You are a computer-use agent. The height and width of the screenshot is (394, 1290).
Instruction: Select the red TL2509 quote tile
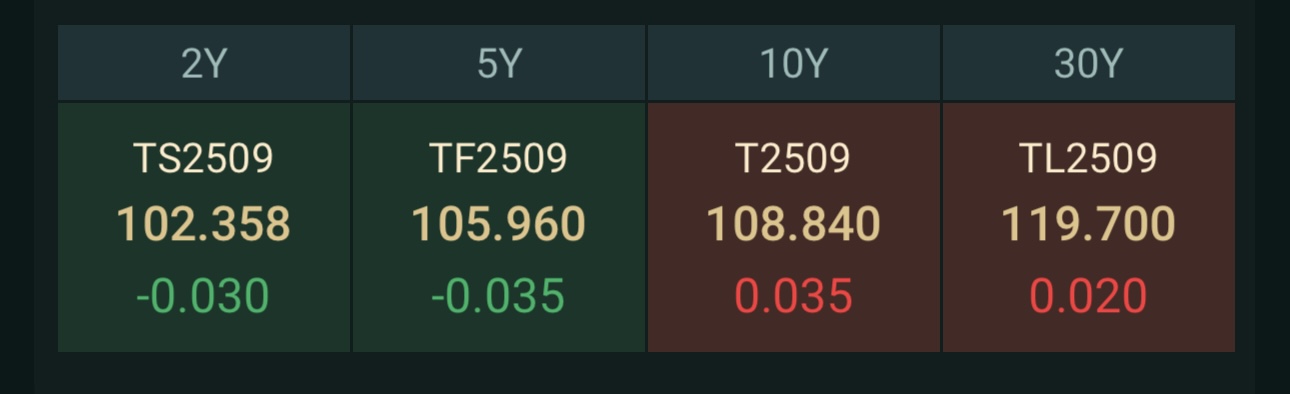(1089, 227)
